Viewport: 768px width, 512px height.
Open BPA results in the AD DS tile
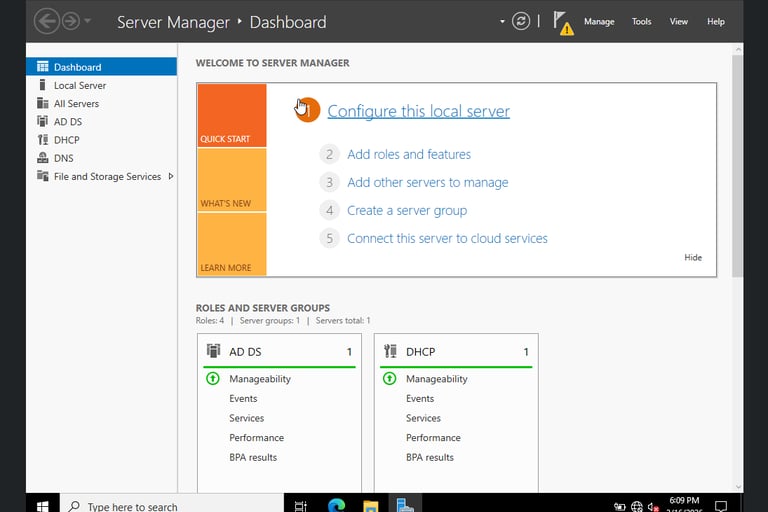point(253,457)
